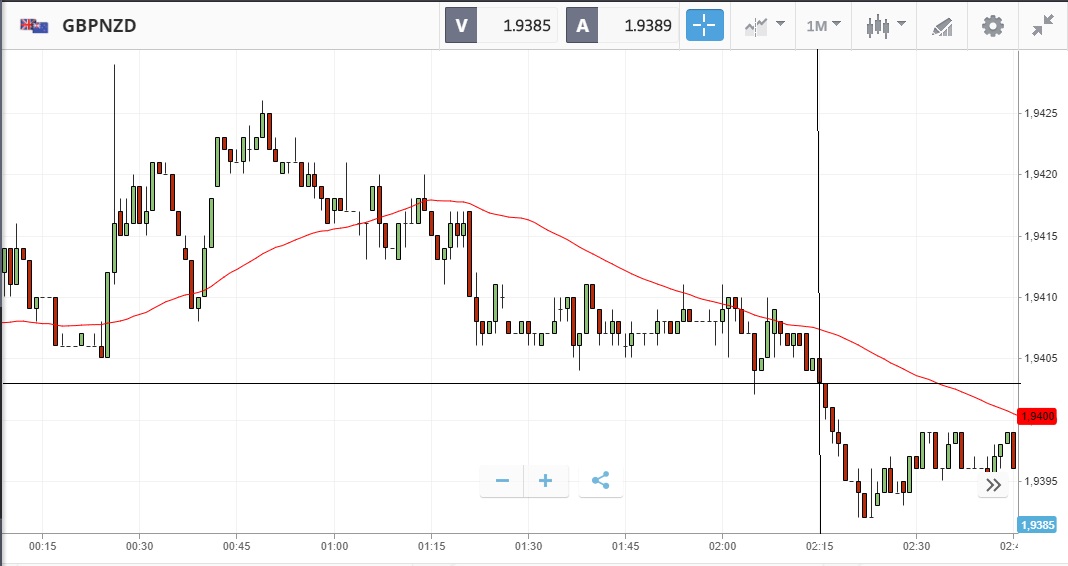Zoom out the chart with minus button
The height and width of the screenshot is (566, 1068).
[502, 481]
